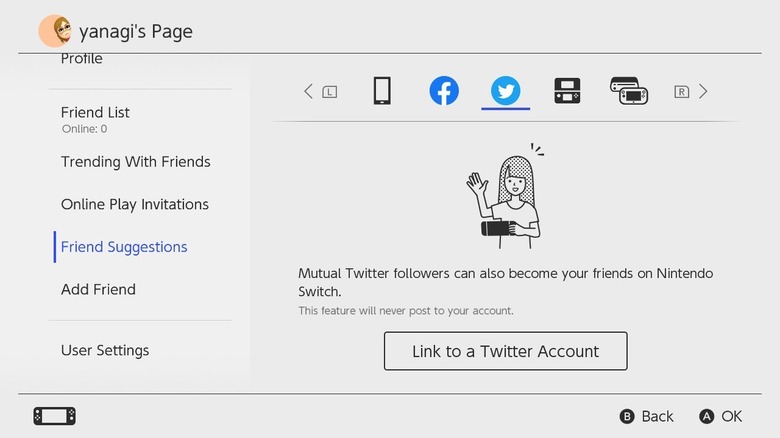780x438 pixels.
Task: Choose the Facebook icon
Action: (x=444, y=91)
